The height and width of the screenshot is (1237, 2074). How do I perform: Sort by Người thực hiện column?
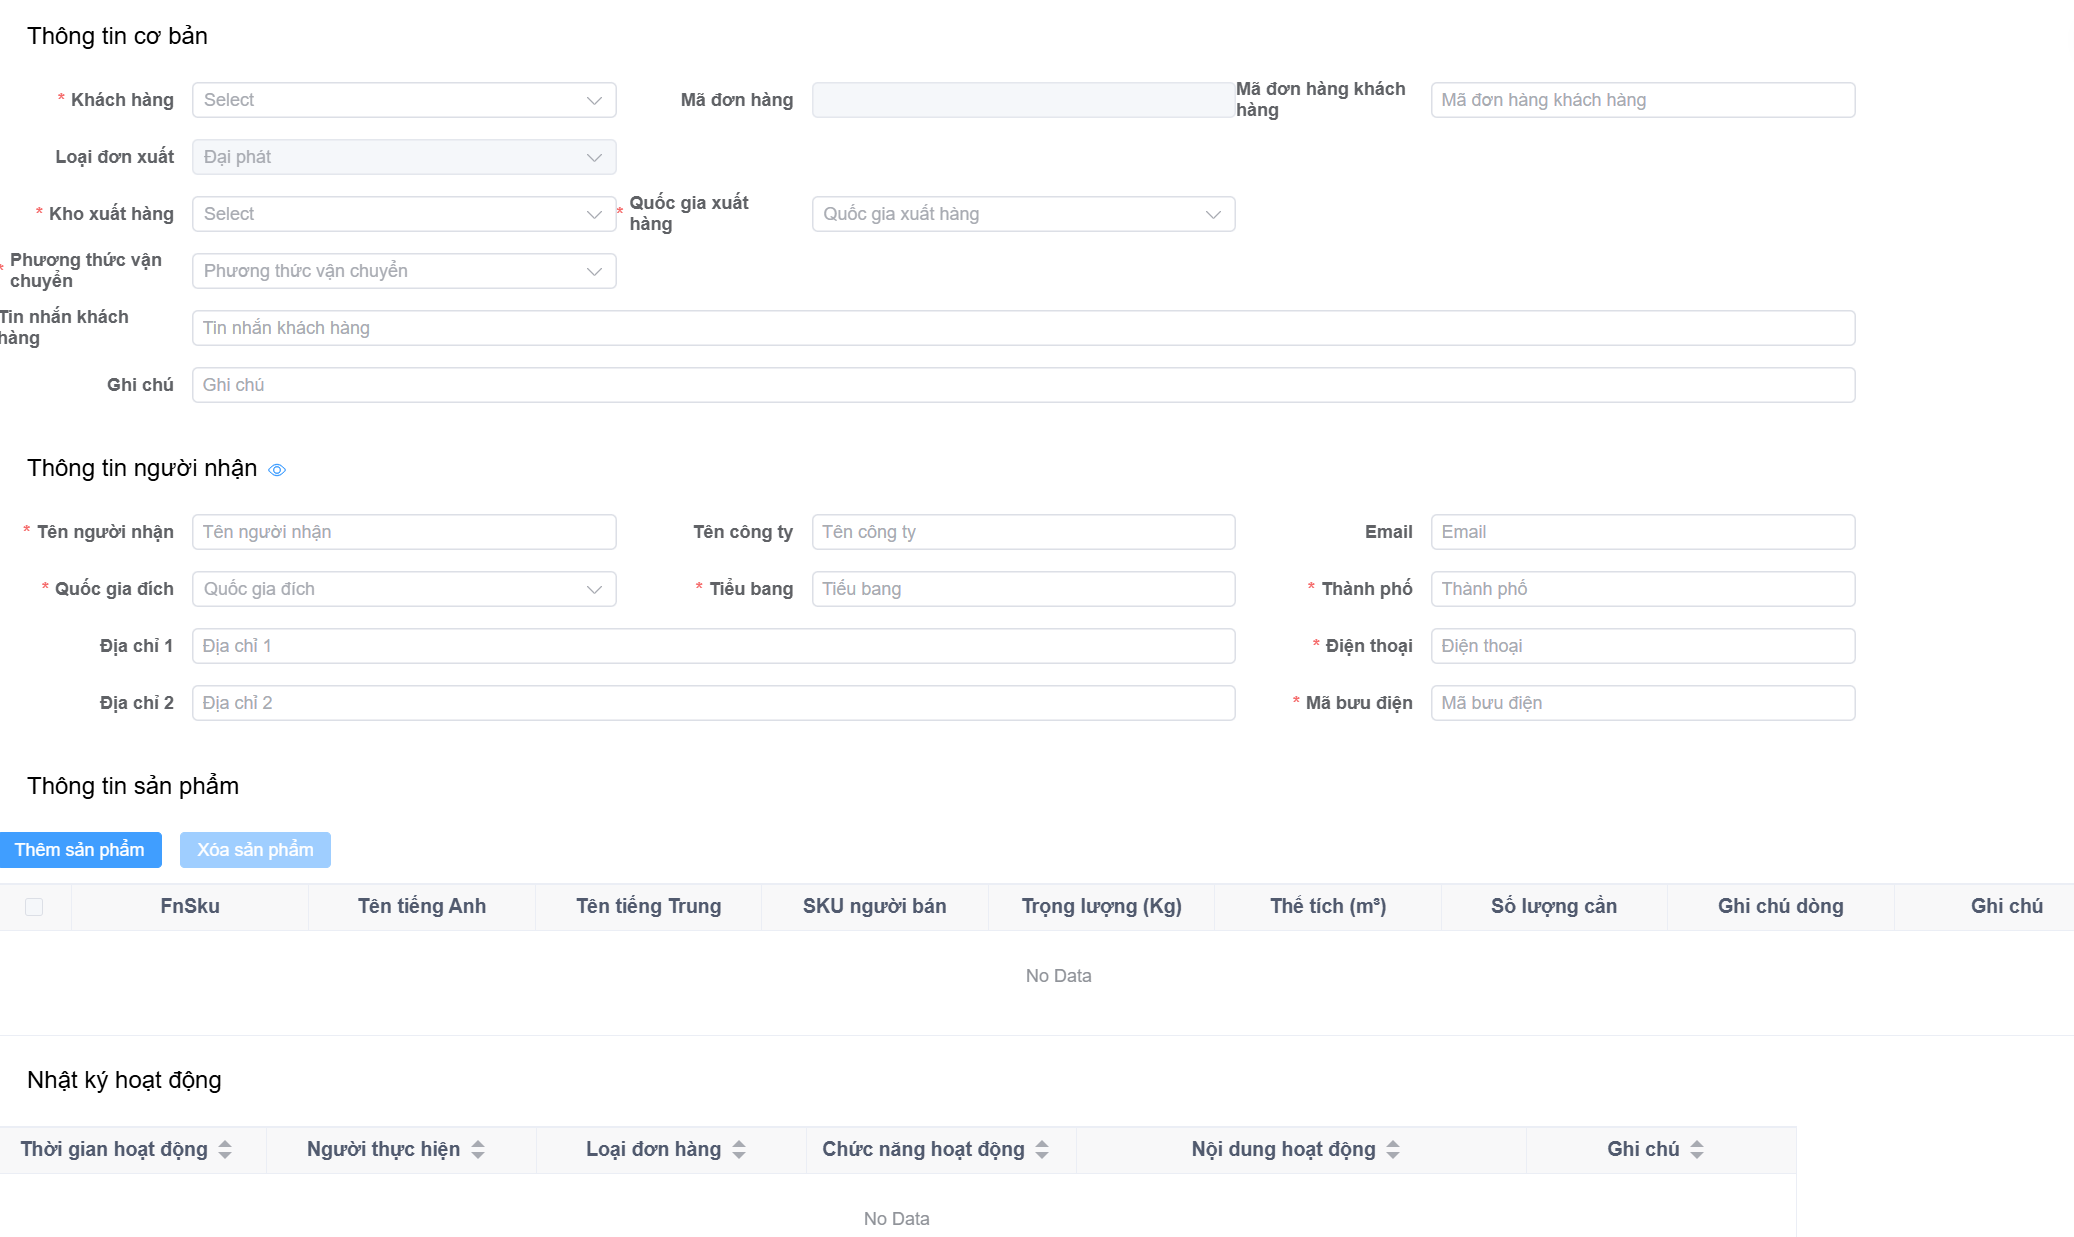point(478,1150)
